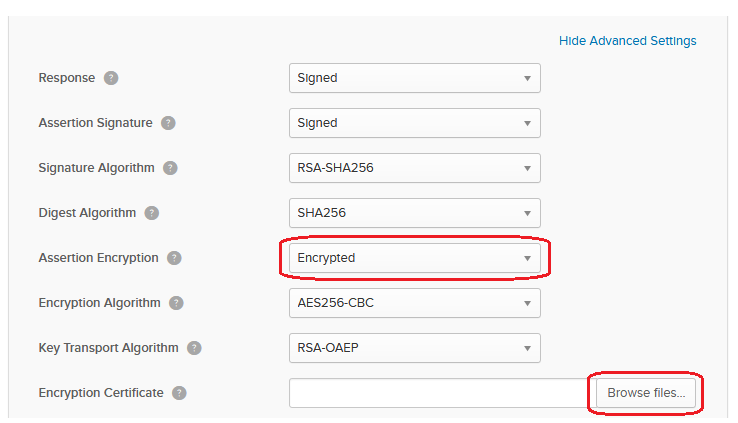The image size is (738, 423).
Task: Click the arrow on the Response dropdown
Action: tap(527, 79)
